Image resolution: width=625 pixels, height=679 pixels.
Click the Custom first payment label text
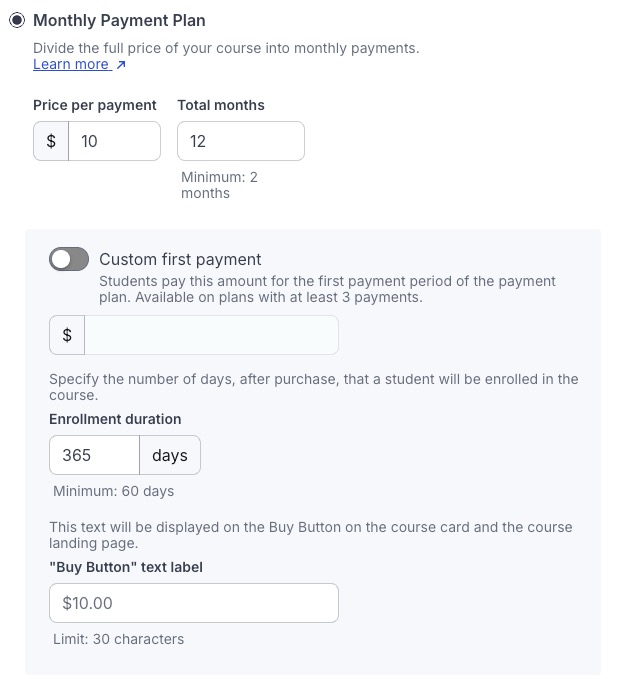180,260
